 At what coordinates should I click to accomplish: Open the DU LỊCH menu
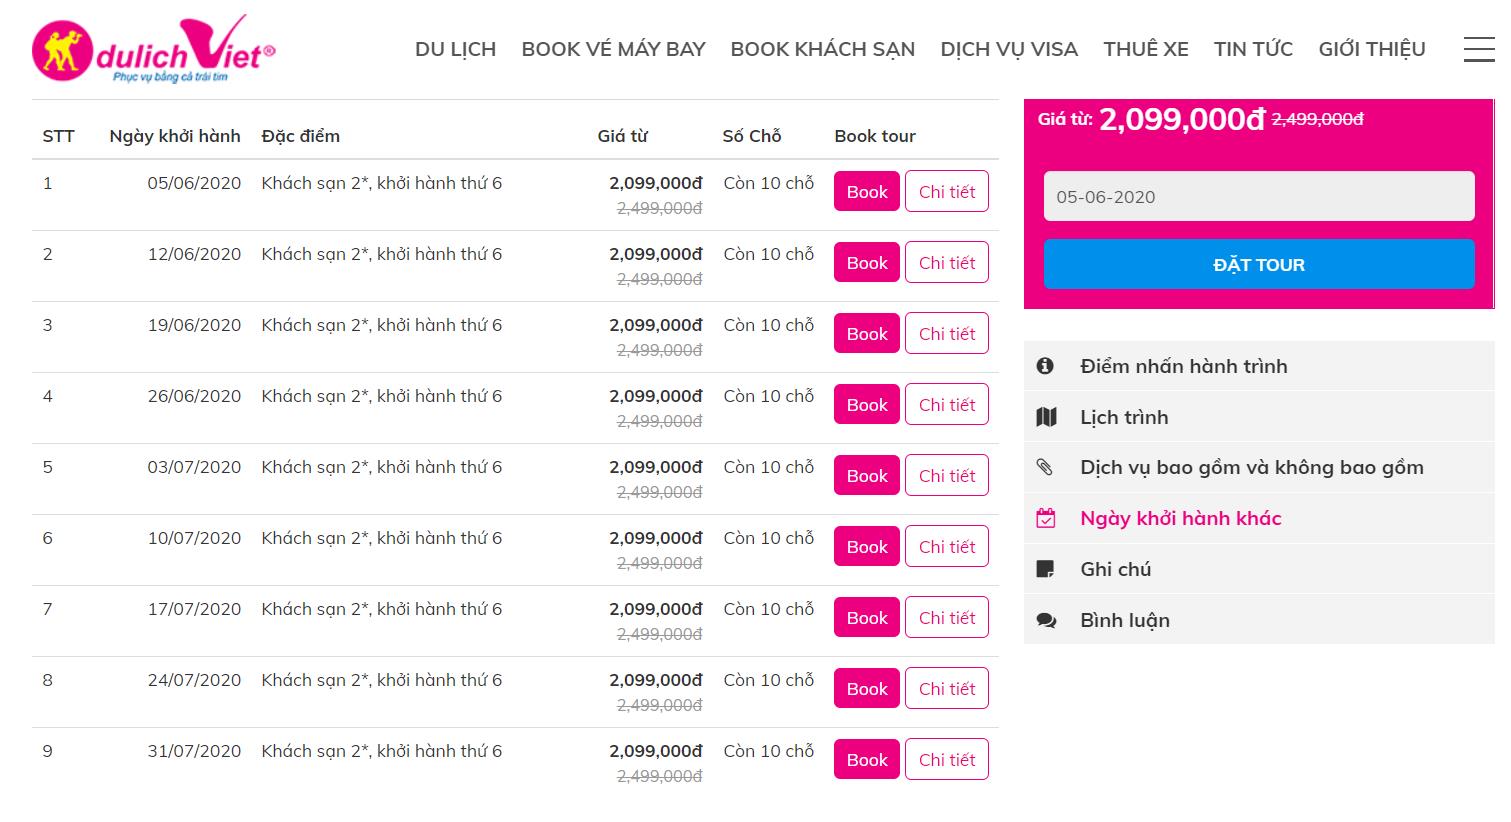coord(455,49)
